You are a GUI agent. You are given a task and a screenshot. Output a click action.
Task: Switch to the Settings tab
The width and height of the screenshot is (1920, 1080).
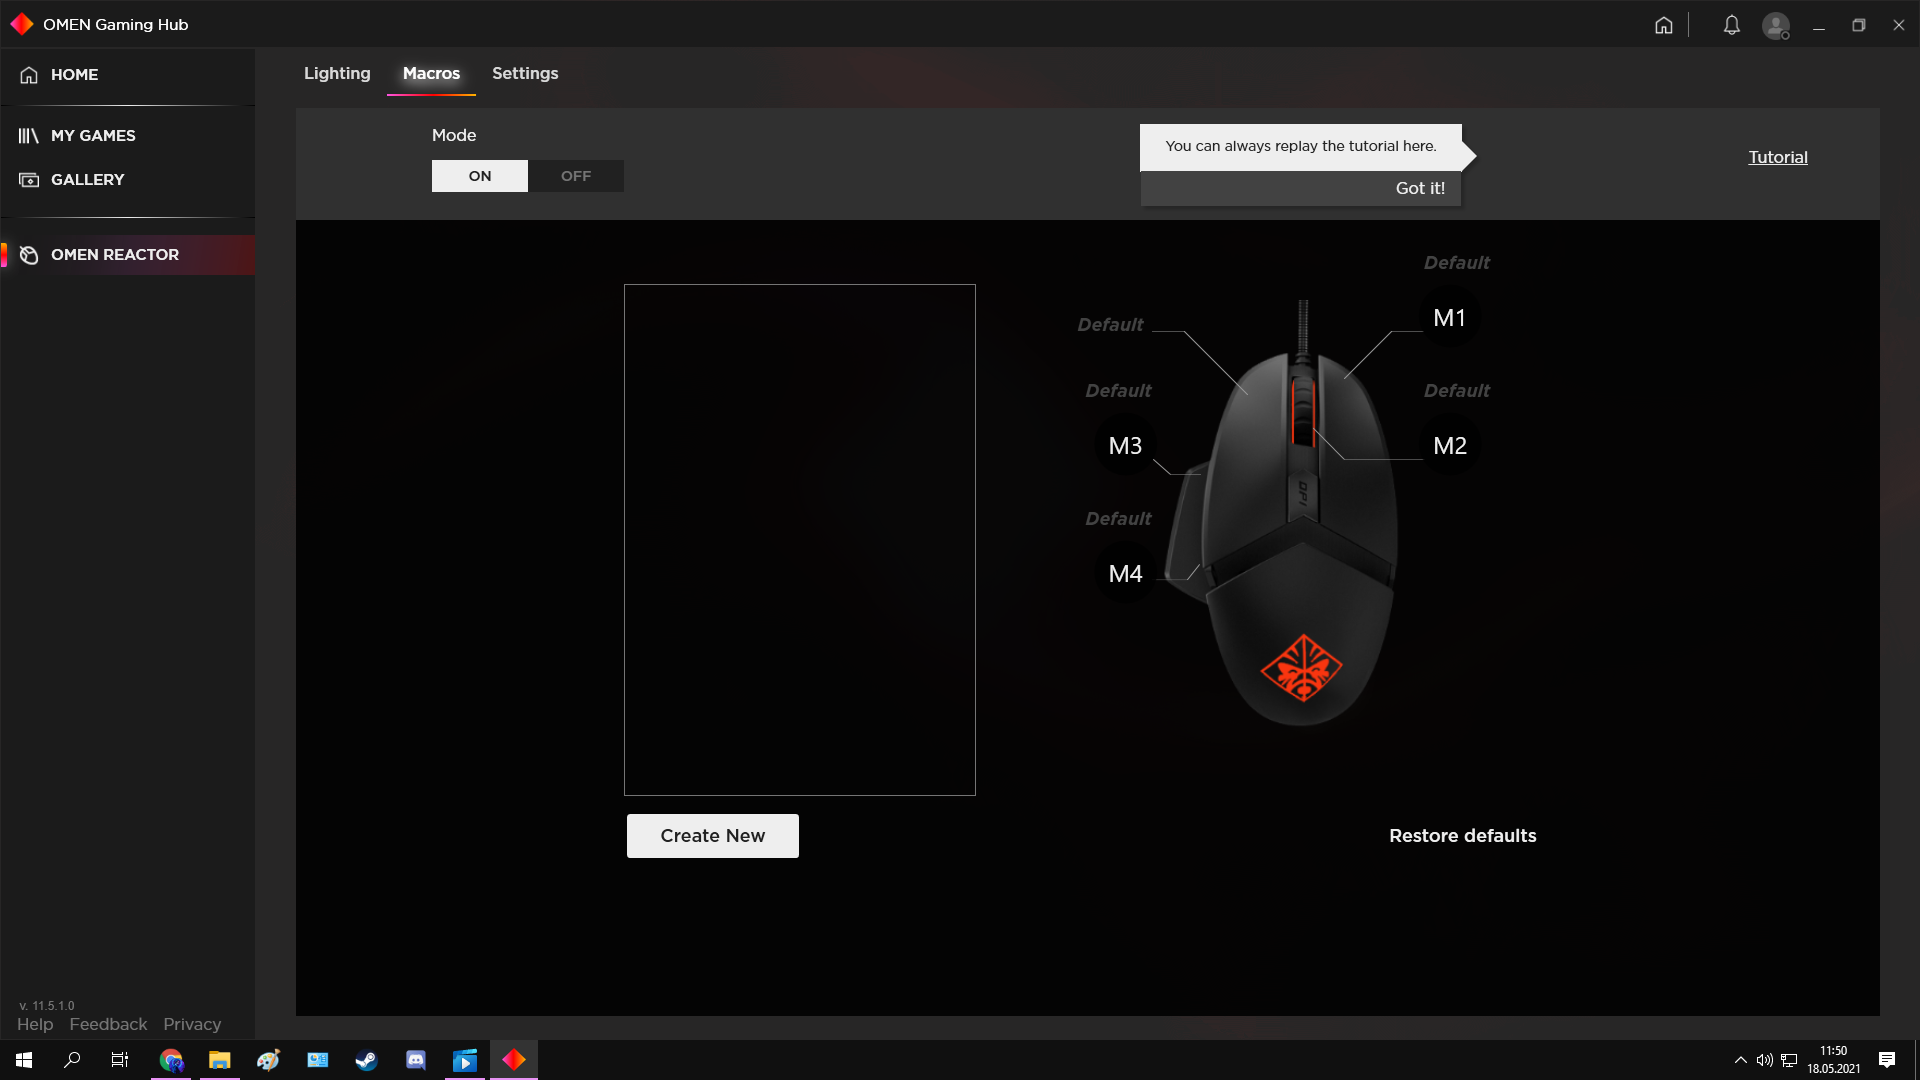[525, 73]
